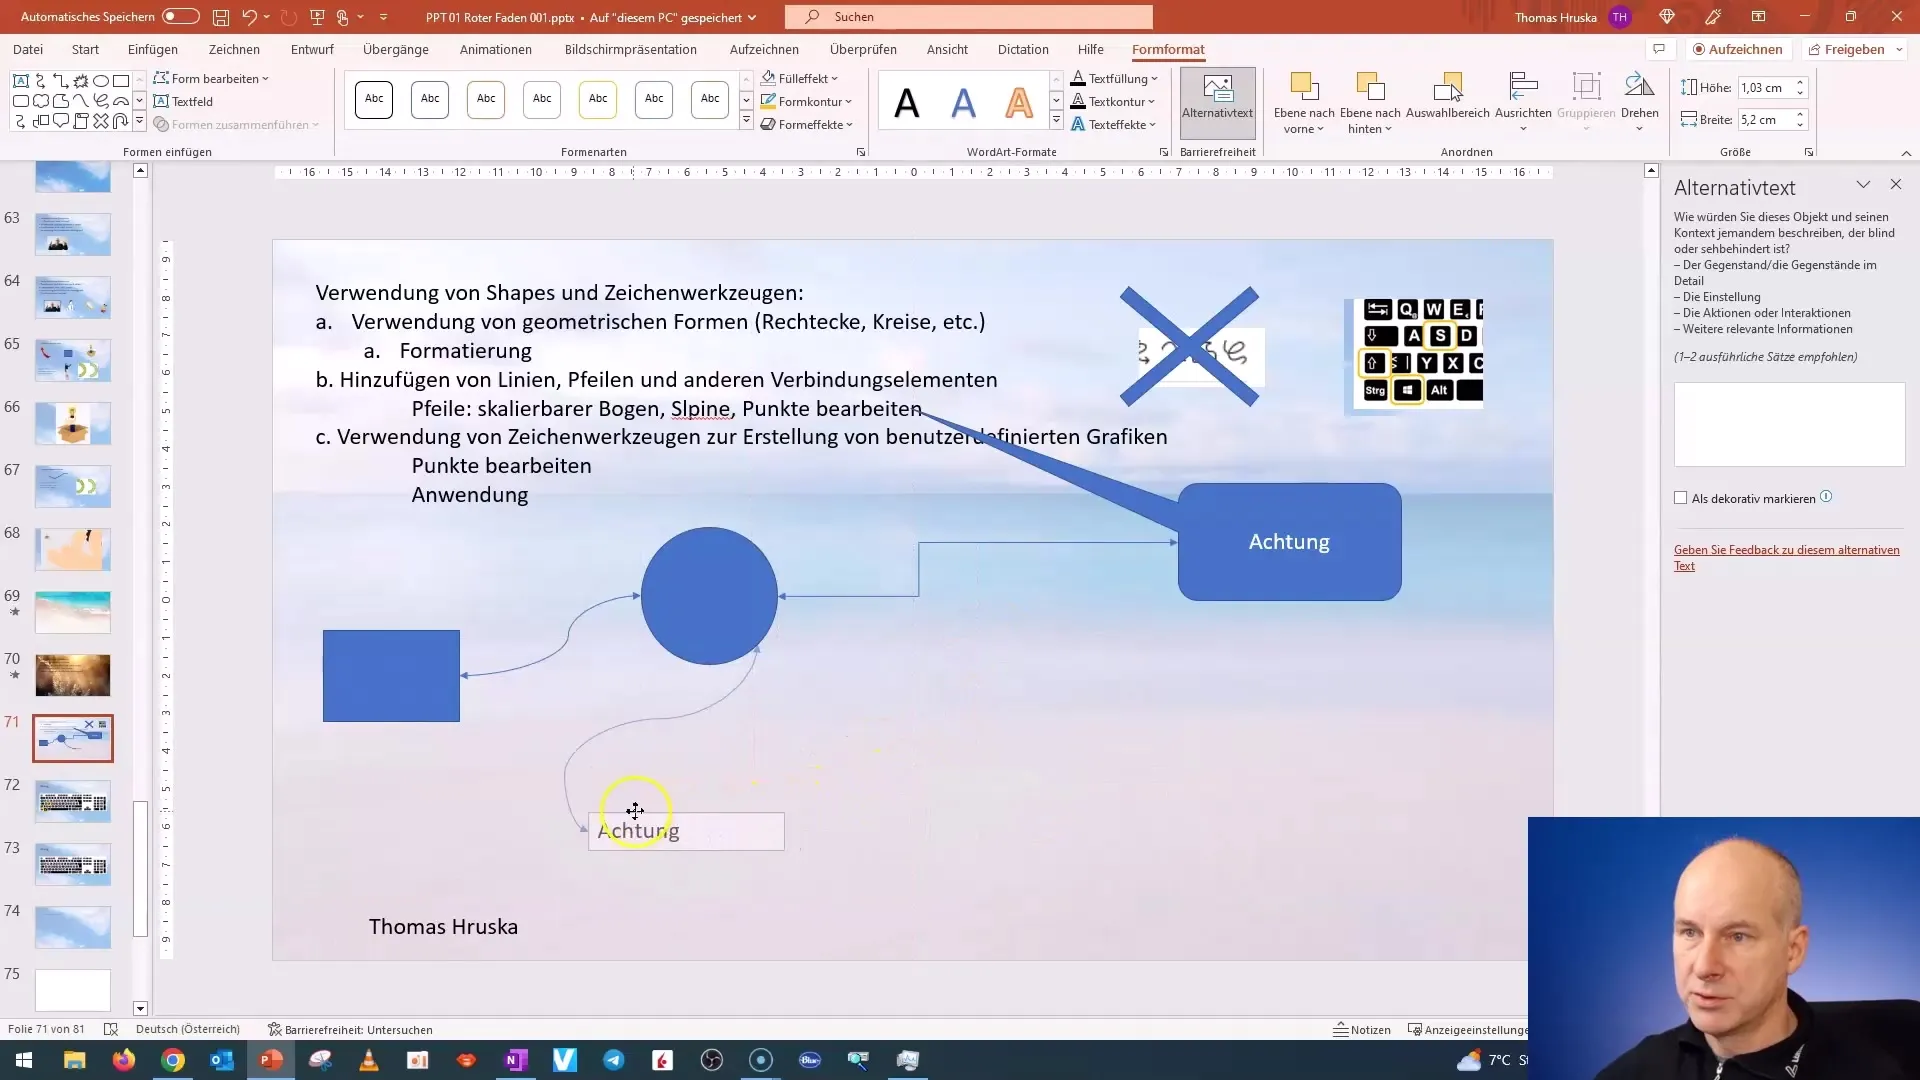Select the orange WordArt A style

click(x=1019, y=102)
